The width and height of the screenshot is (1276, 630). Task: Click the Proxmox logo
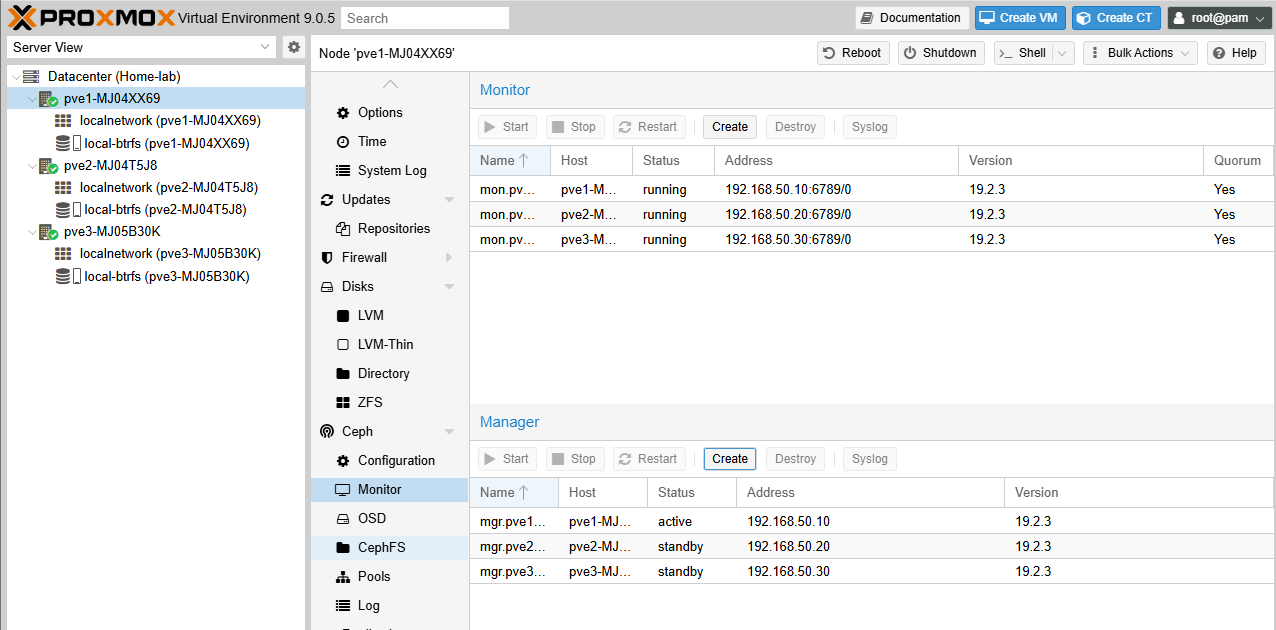point(92,17)
